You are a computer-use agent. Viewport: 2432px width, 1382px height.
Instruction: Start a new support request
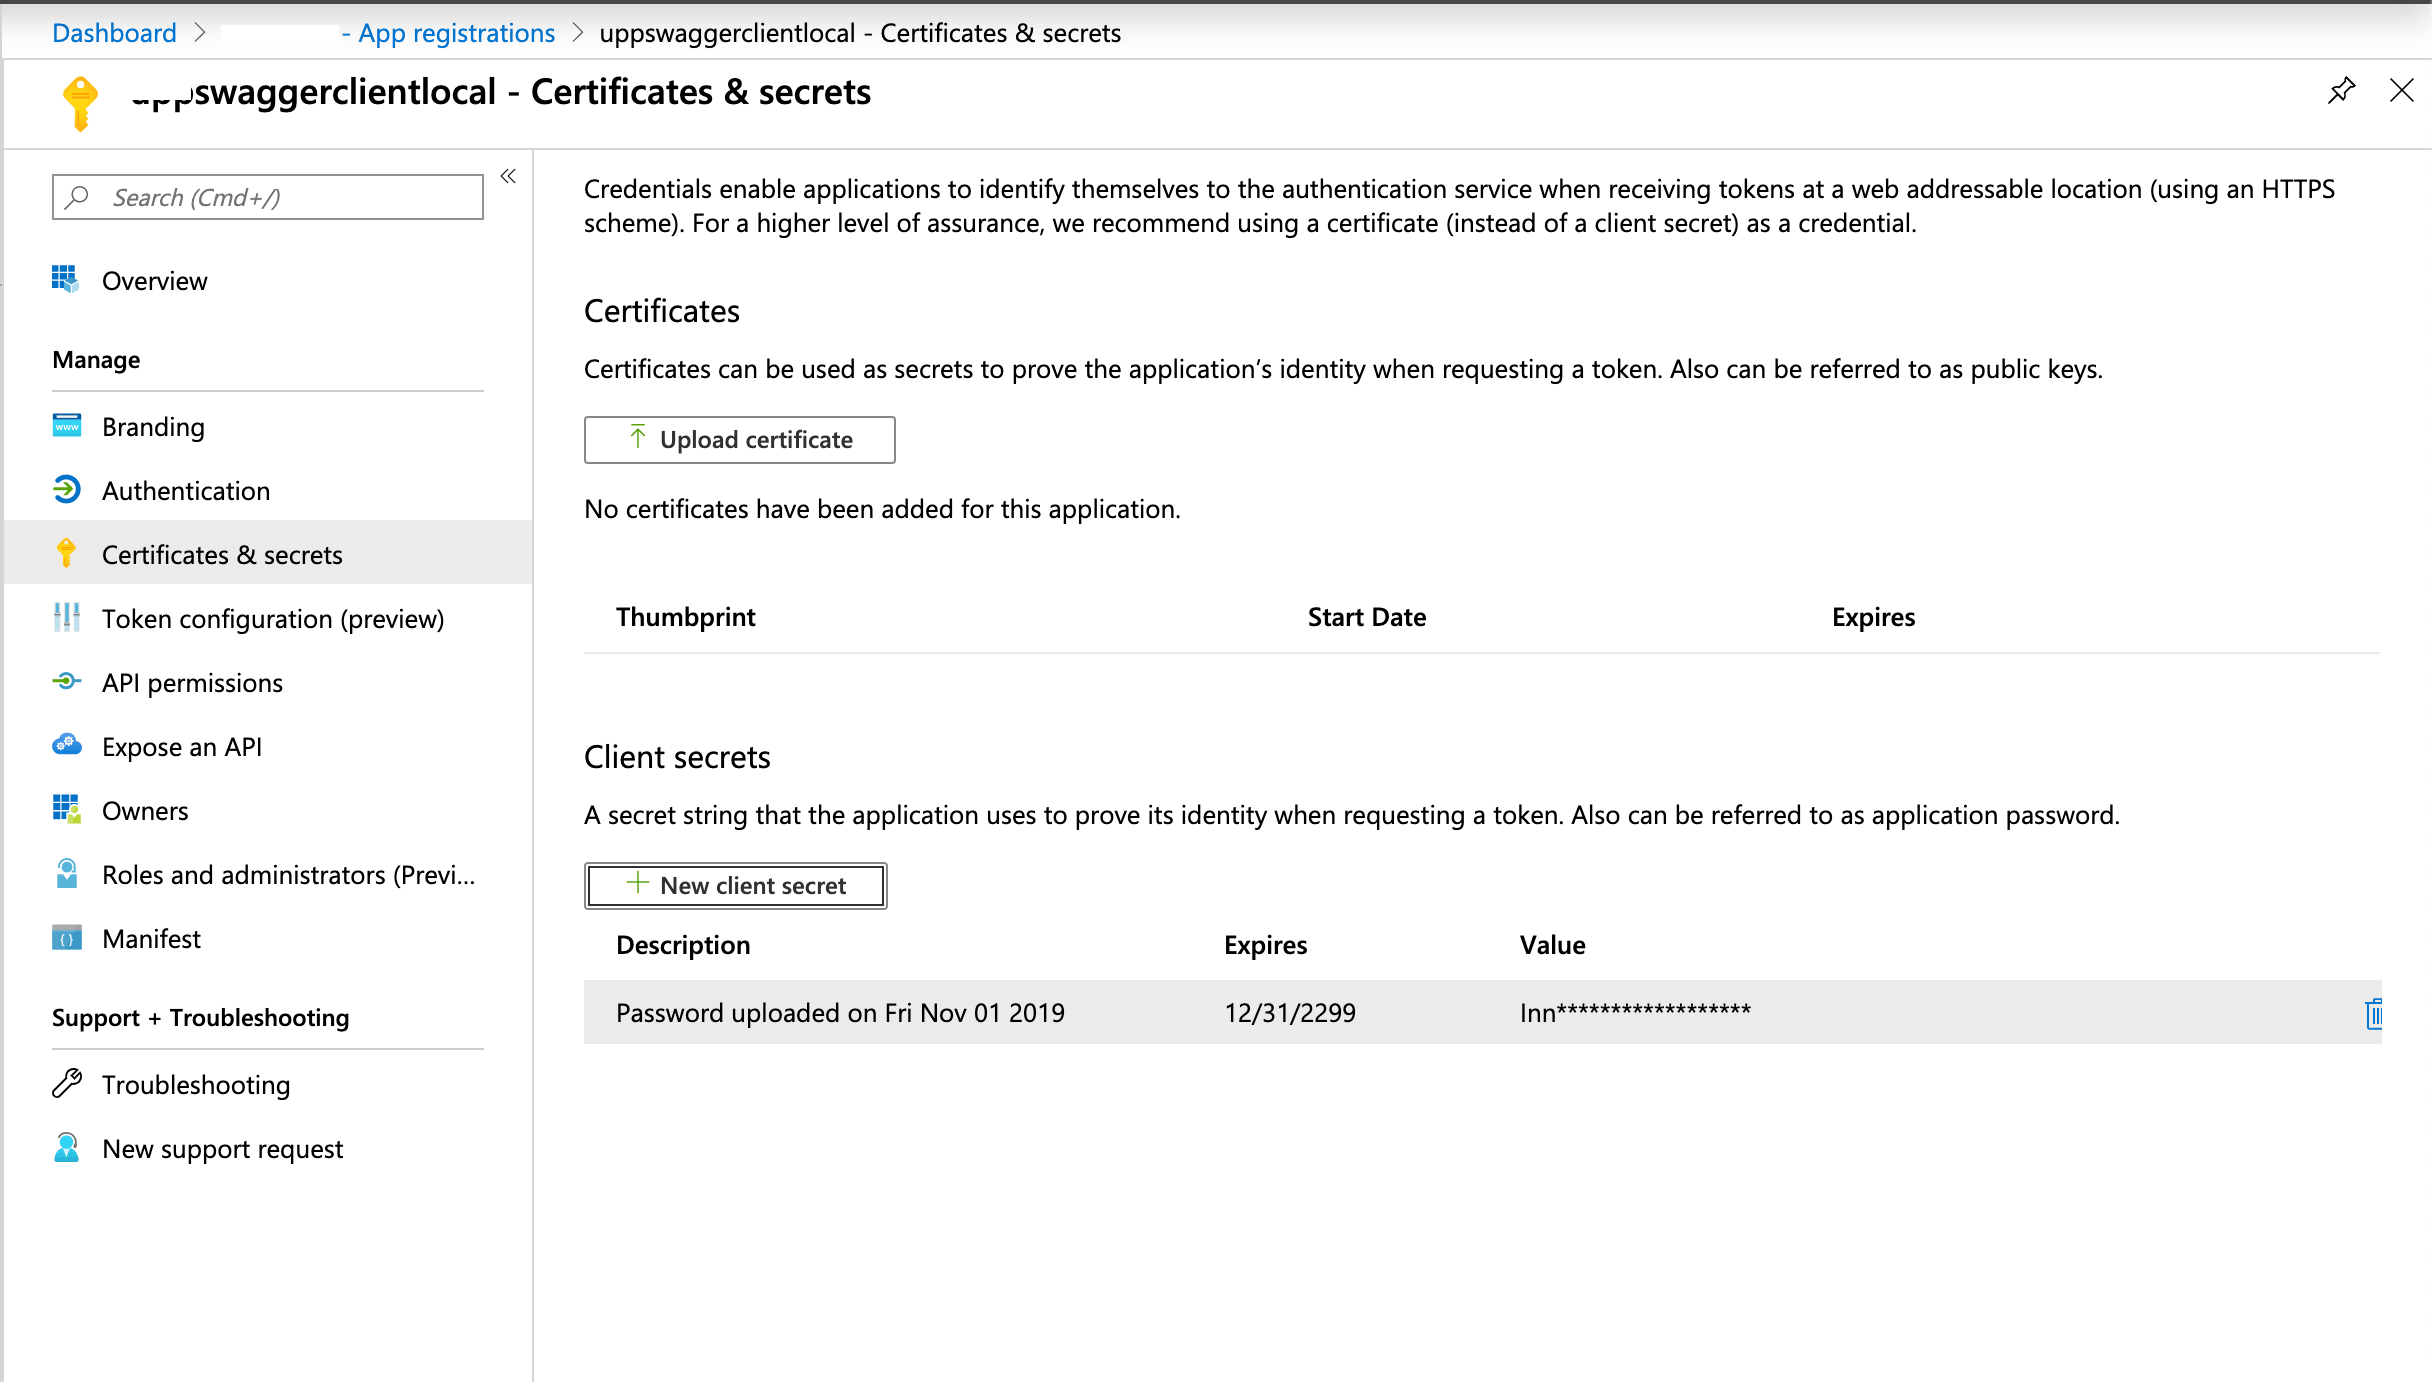[223, 1148]
